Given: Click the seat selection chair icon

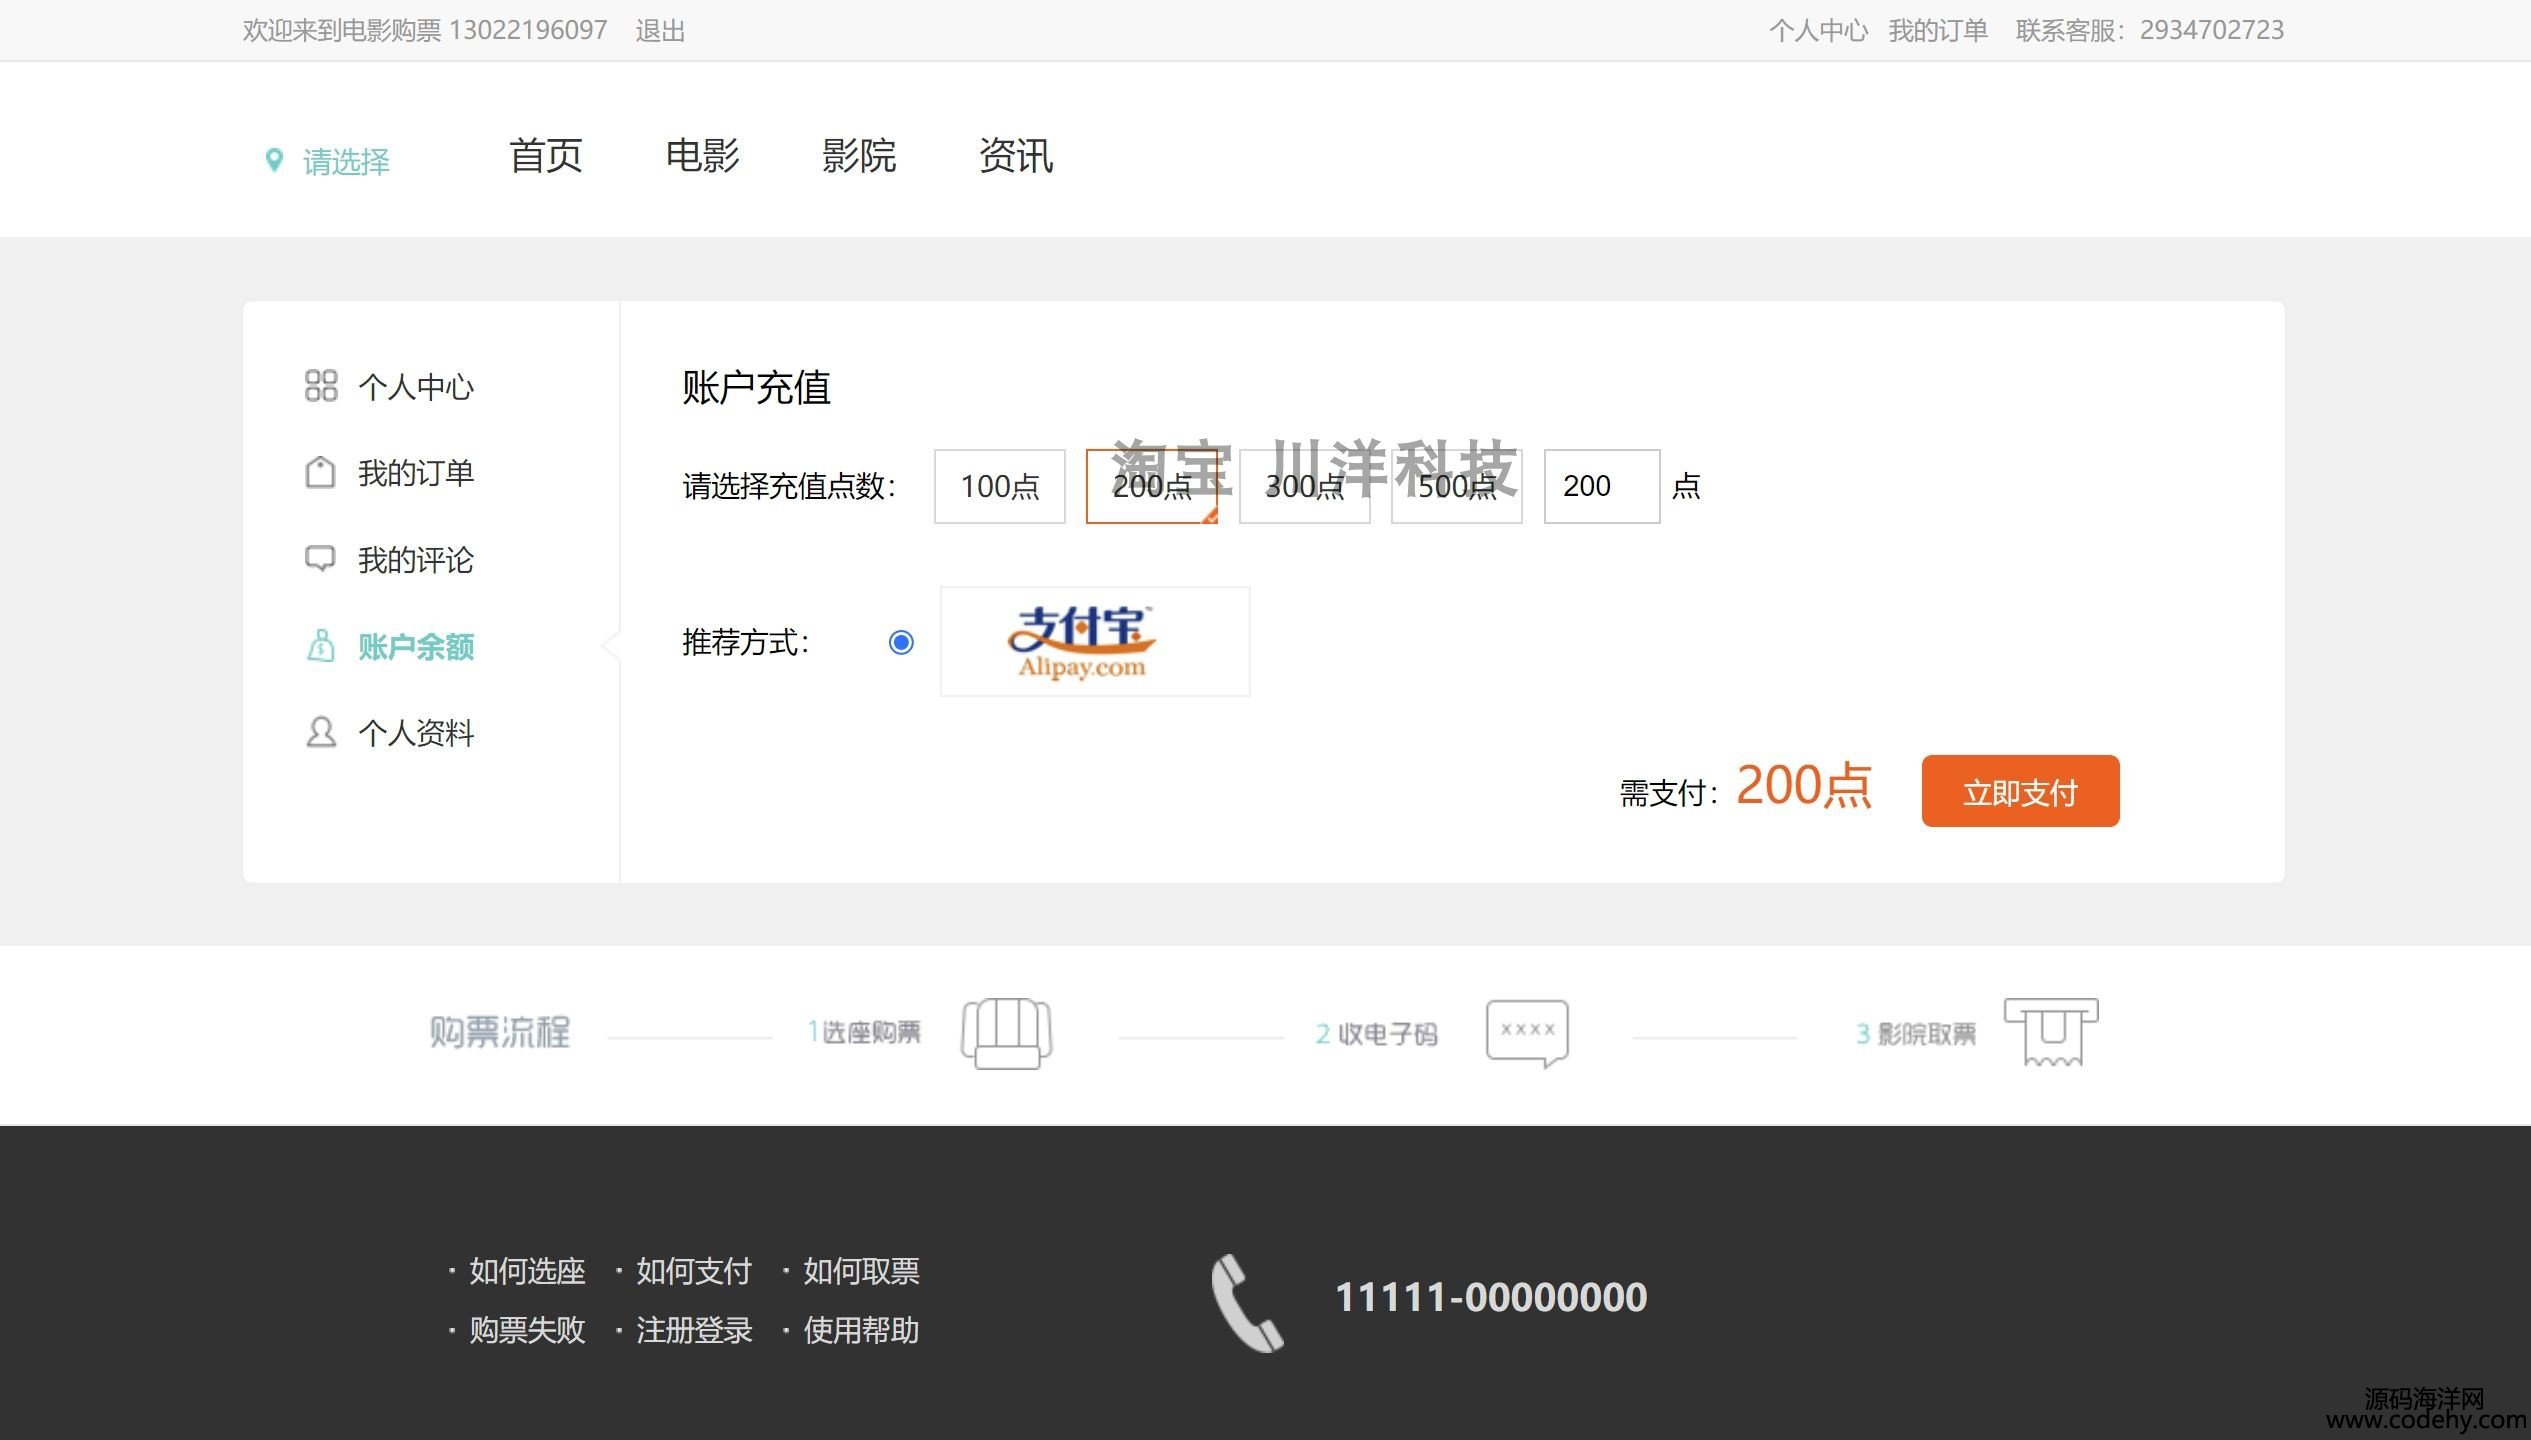Looking at the screenshot, I should pos(1006,1034).
